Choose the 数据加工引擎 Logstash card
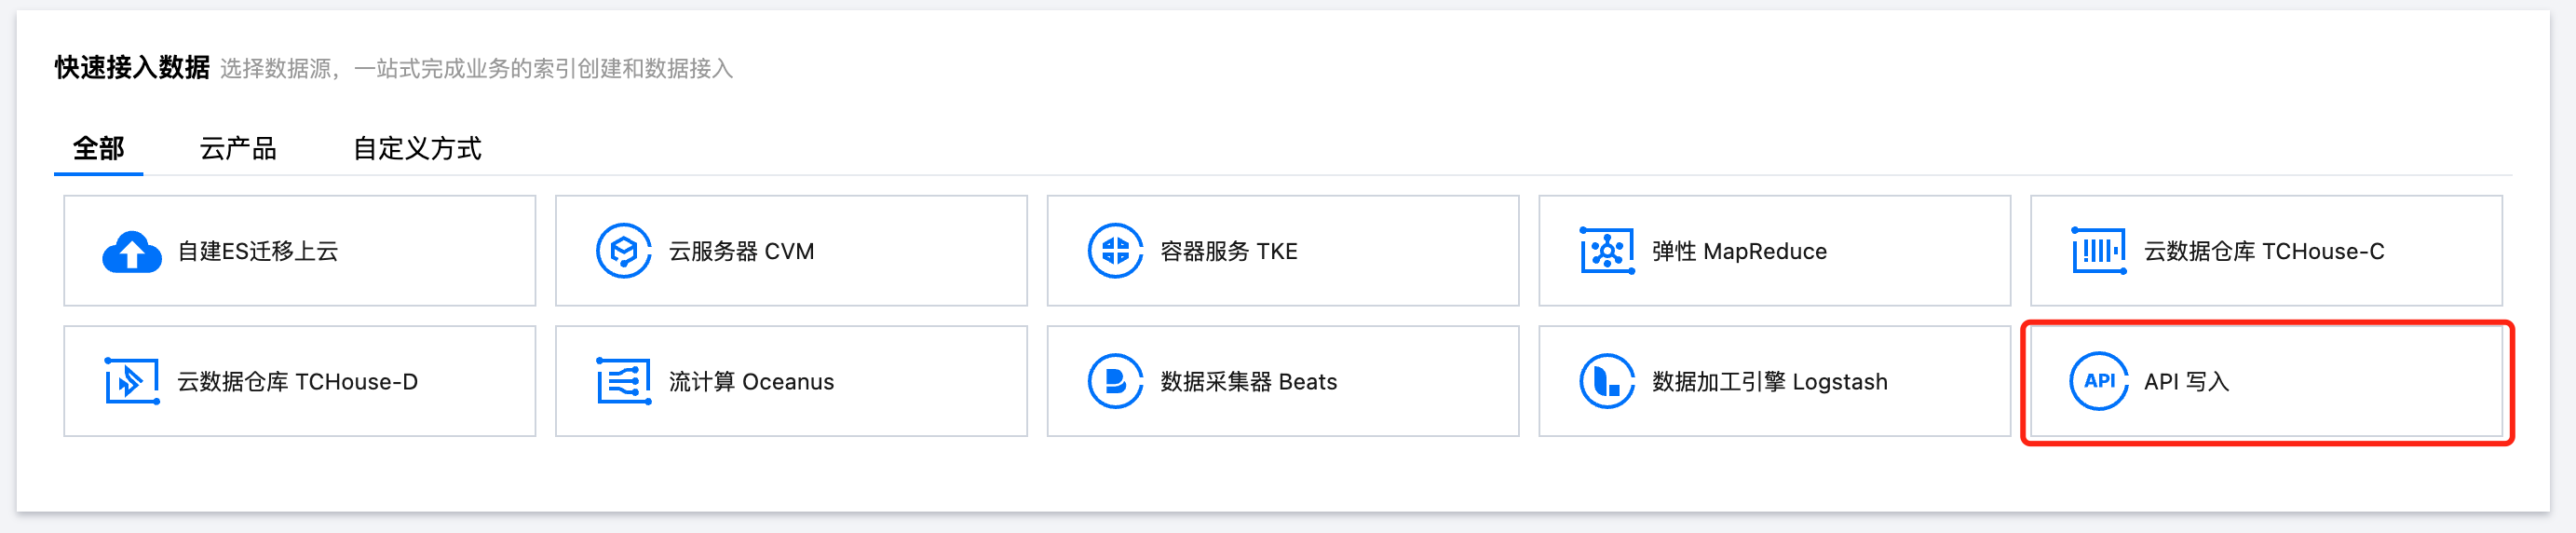The image size is (2576, 533). coord(1774,381)
